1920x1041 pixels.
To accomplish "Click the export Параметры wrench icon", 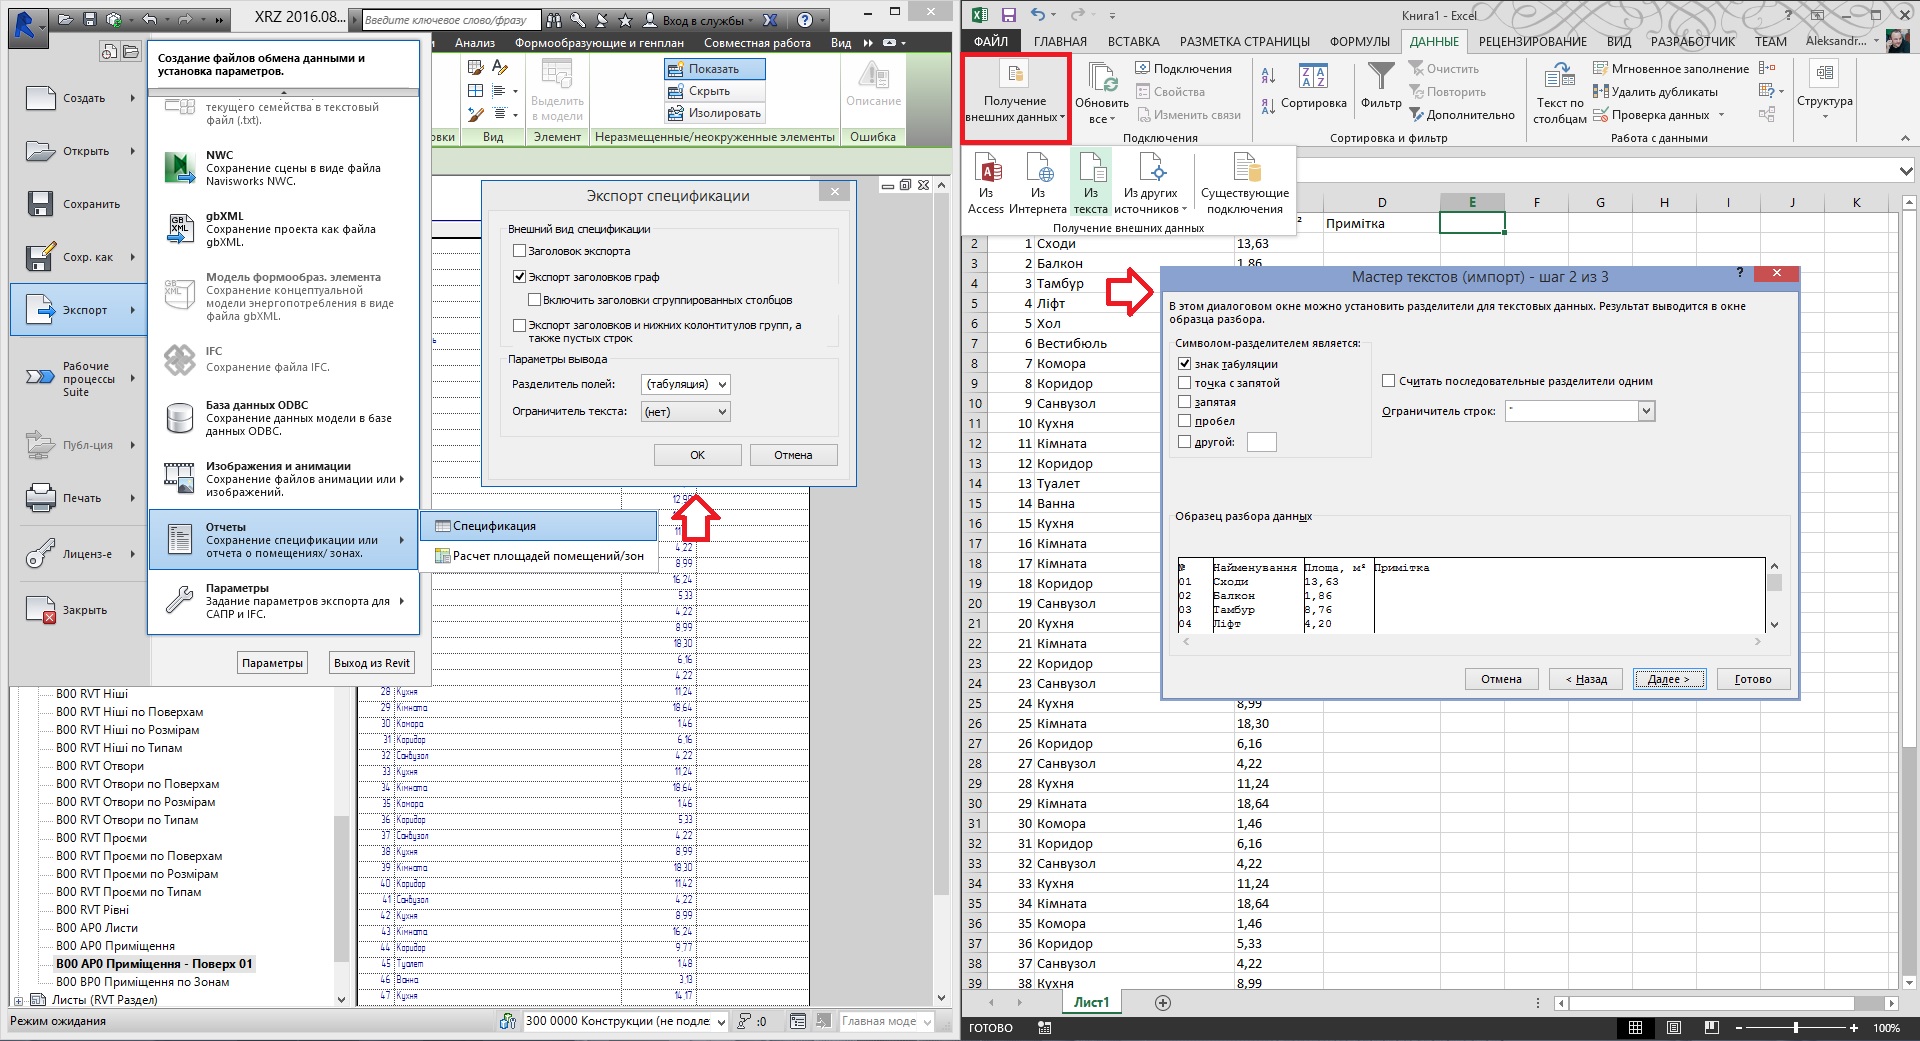I will coord(180,600).
